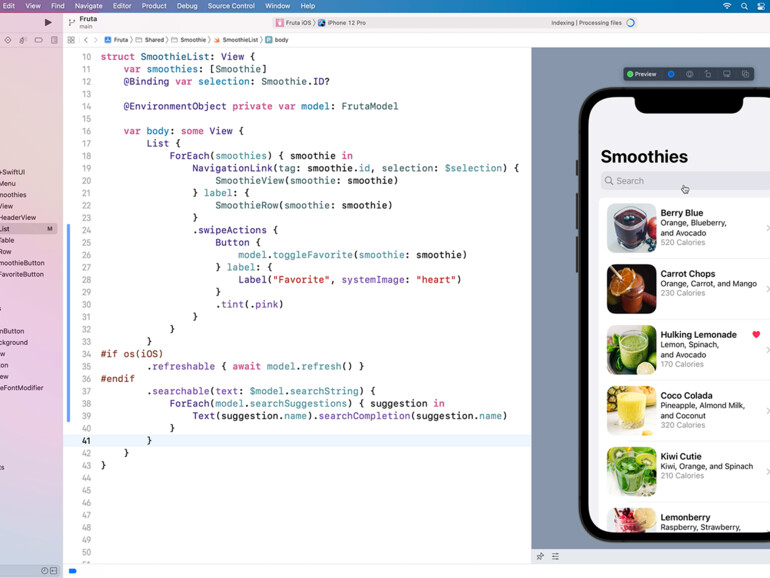Open canvas adjustment sliders icon below preview
This screenshot has height=578, width=770.
555,556
